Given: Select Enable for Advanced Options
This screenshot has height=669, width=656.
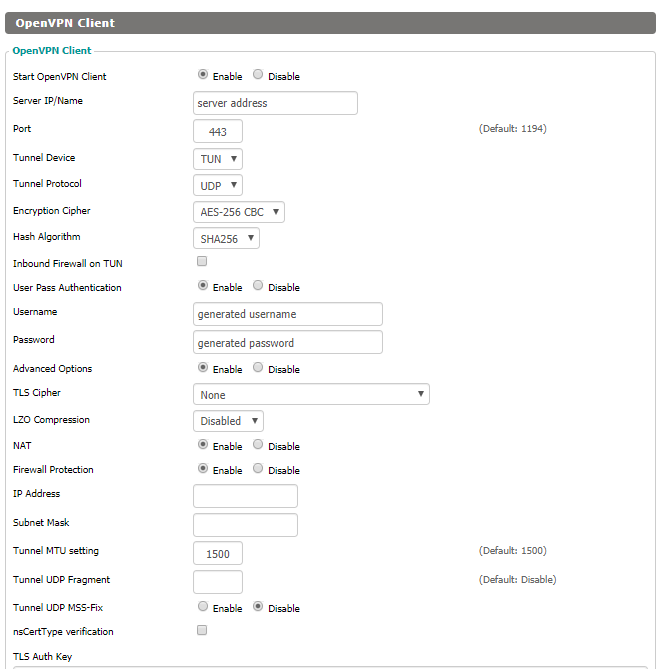Looking at the screenshot, I should click(x=203, y=367).
